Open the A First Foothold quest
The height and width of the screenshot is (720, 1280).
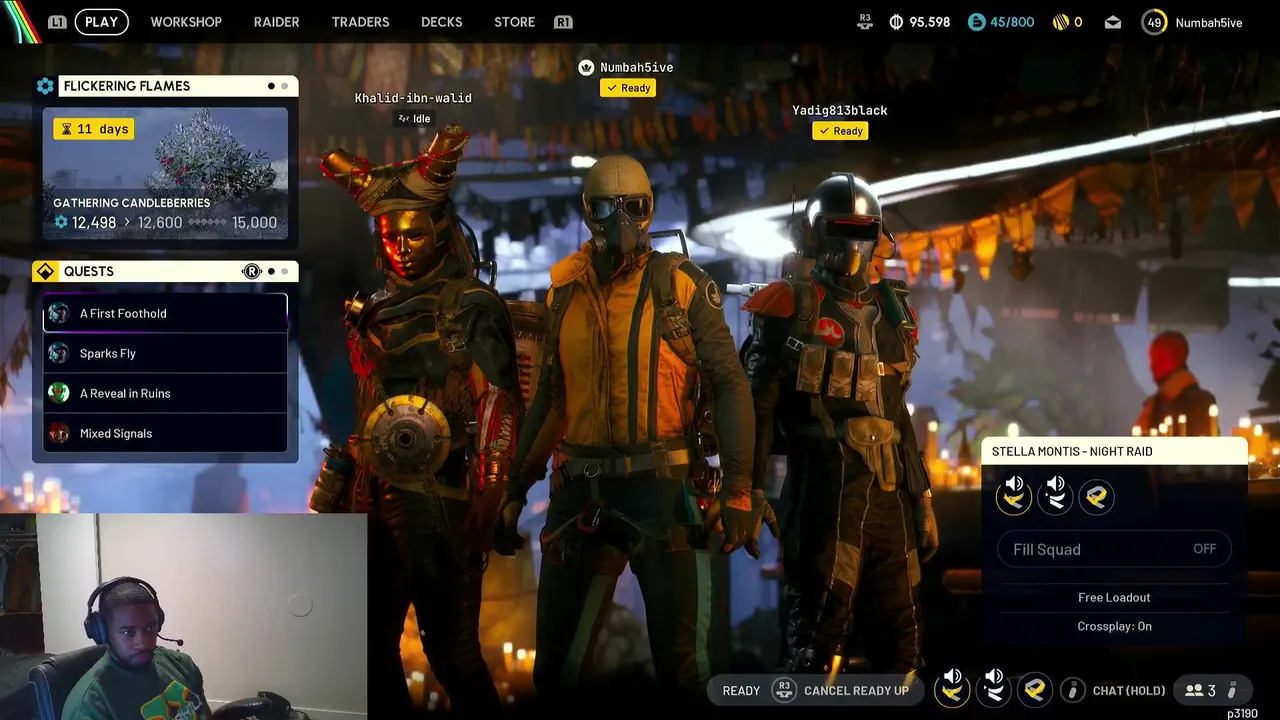coord(165,313)
